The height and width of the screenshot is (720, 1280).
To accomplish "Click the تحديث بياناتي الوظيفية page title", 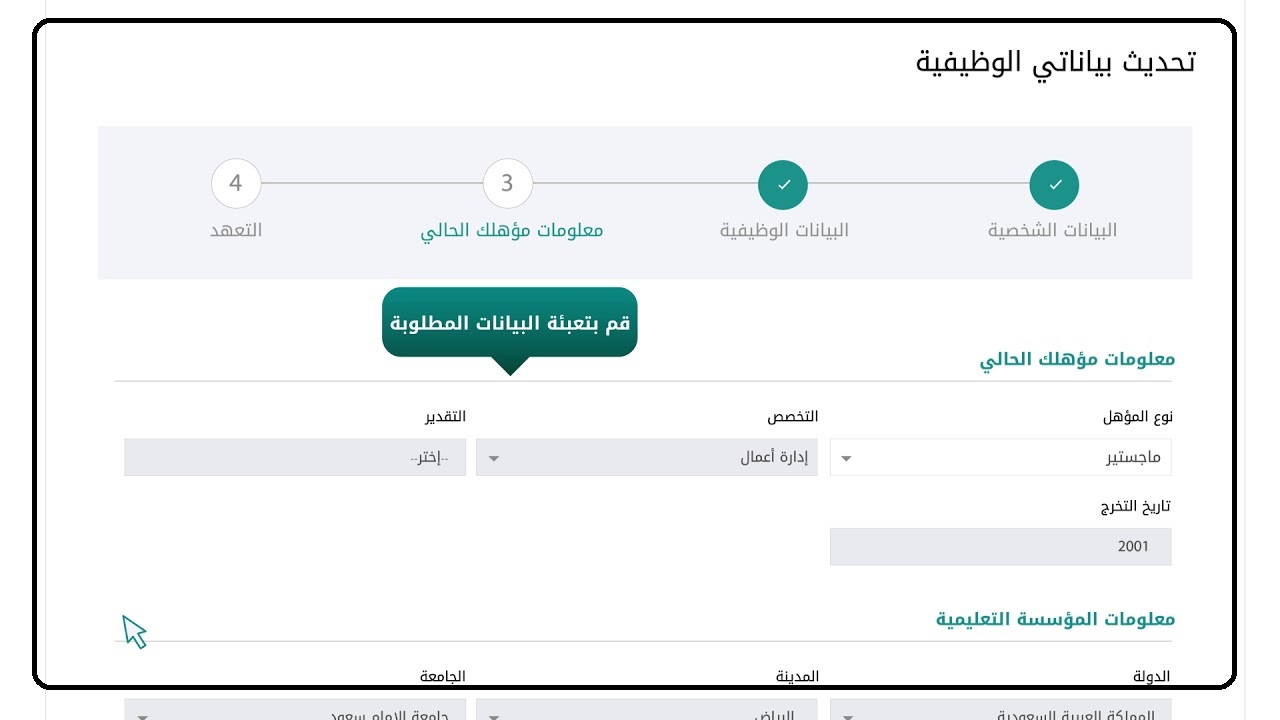I will pos(1056,62).
